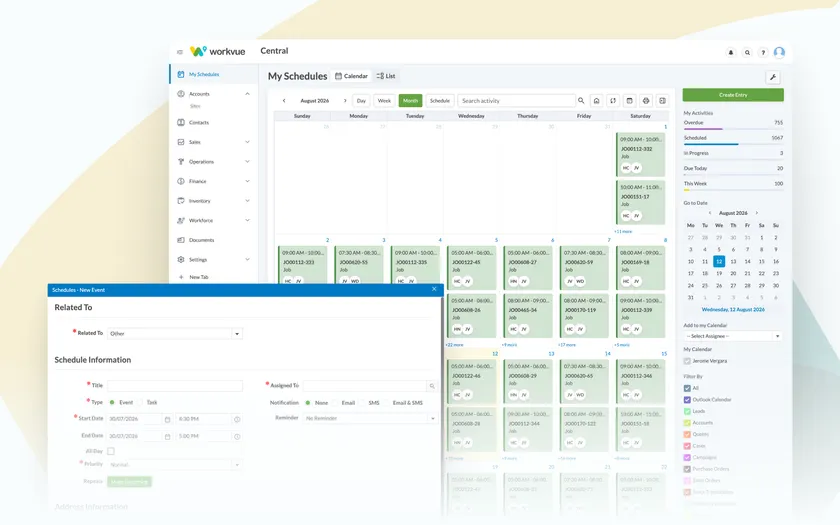Expand the Finance sidebar section
Image resolution: width=840 pixels, height=525 pixels.
(248, 181)
